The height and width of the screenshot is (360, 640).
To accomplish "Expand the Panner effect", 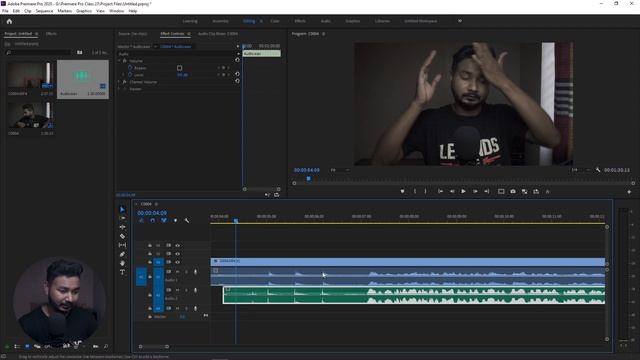I will coord(120,89).
